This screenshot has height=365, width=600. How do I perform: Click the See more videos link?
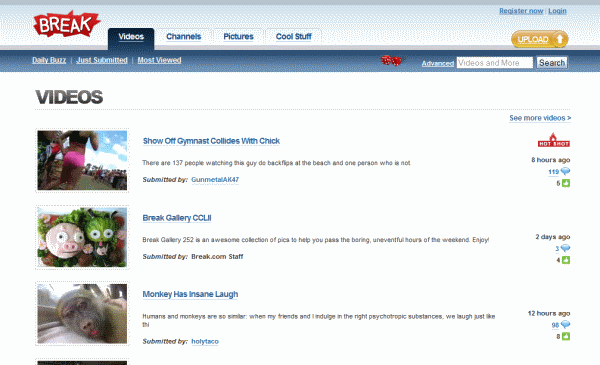(x=540, y=118)
